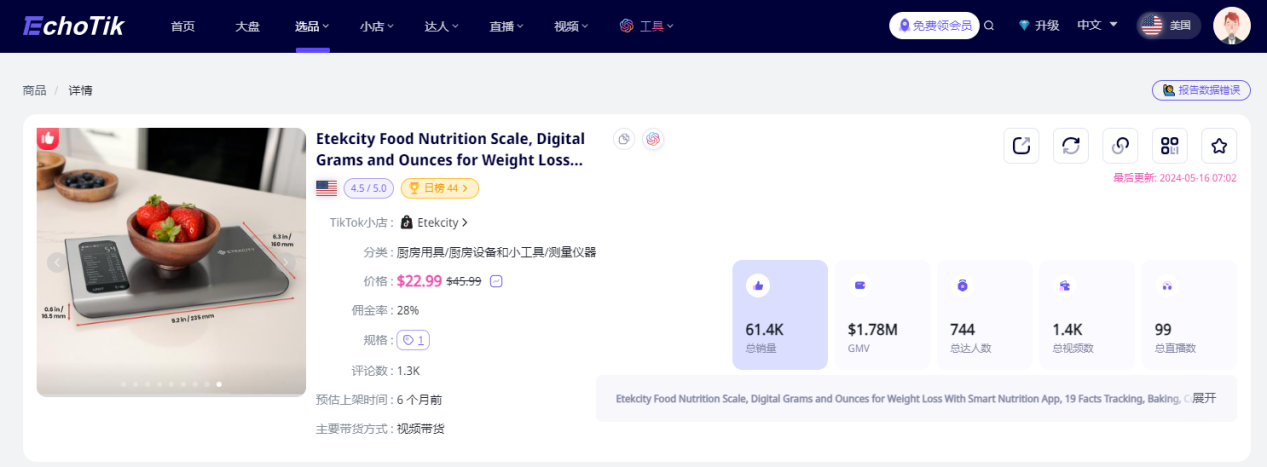
Task: Expand the 工具 tools menu
Action: (x=647, y=26)
